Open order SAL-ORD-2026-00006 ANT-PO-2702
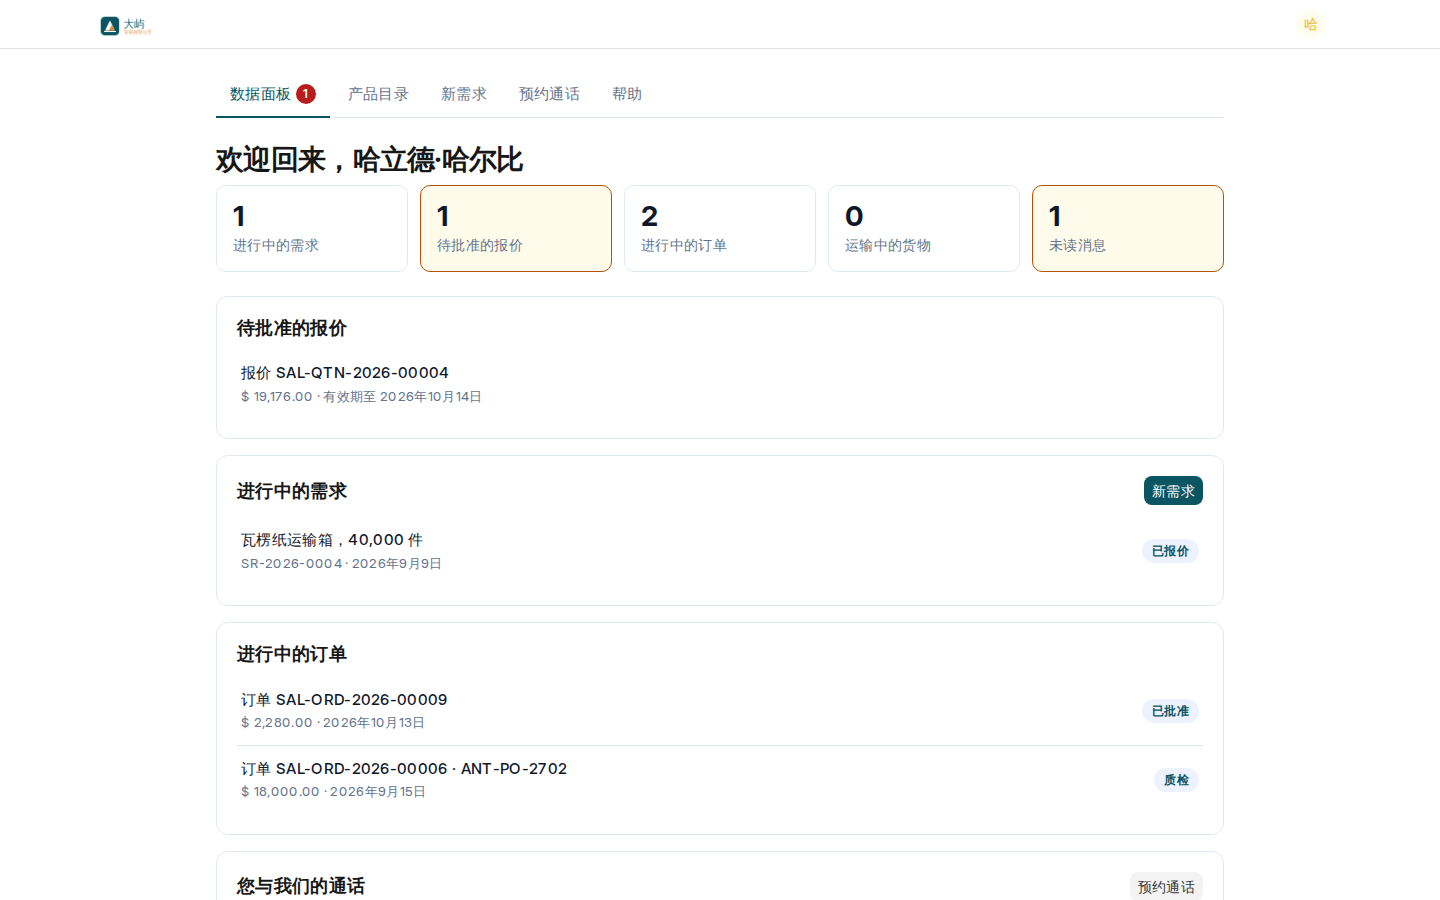The image size is (1440, 900). 720,780
